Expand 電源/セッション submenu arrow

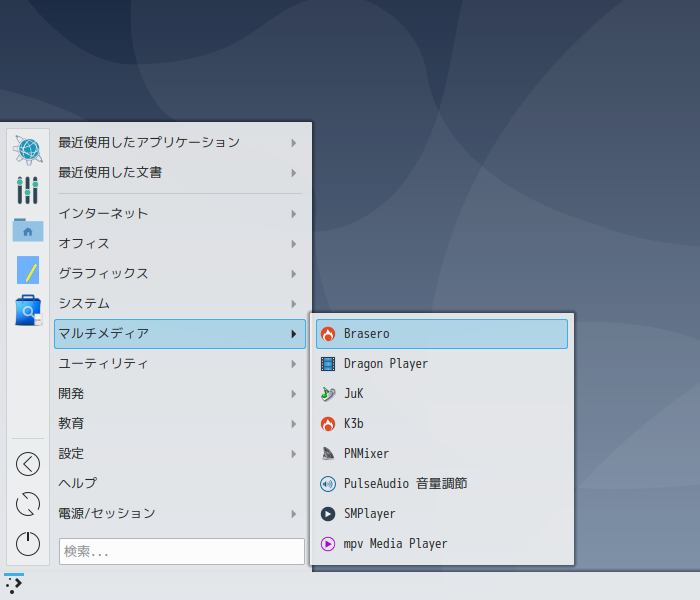click(294, 514)
